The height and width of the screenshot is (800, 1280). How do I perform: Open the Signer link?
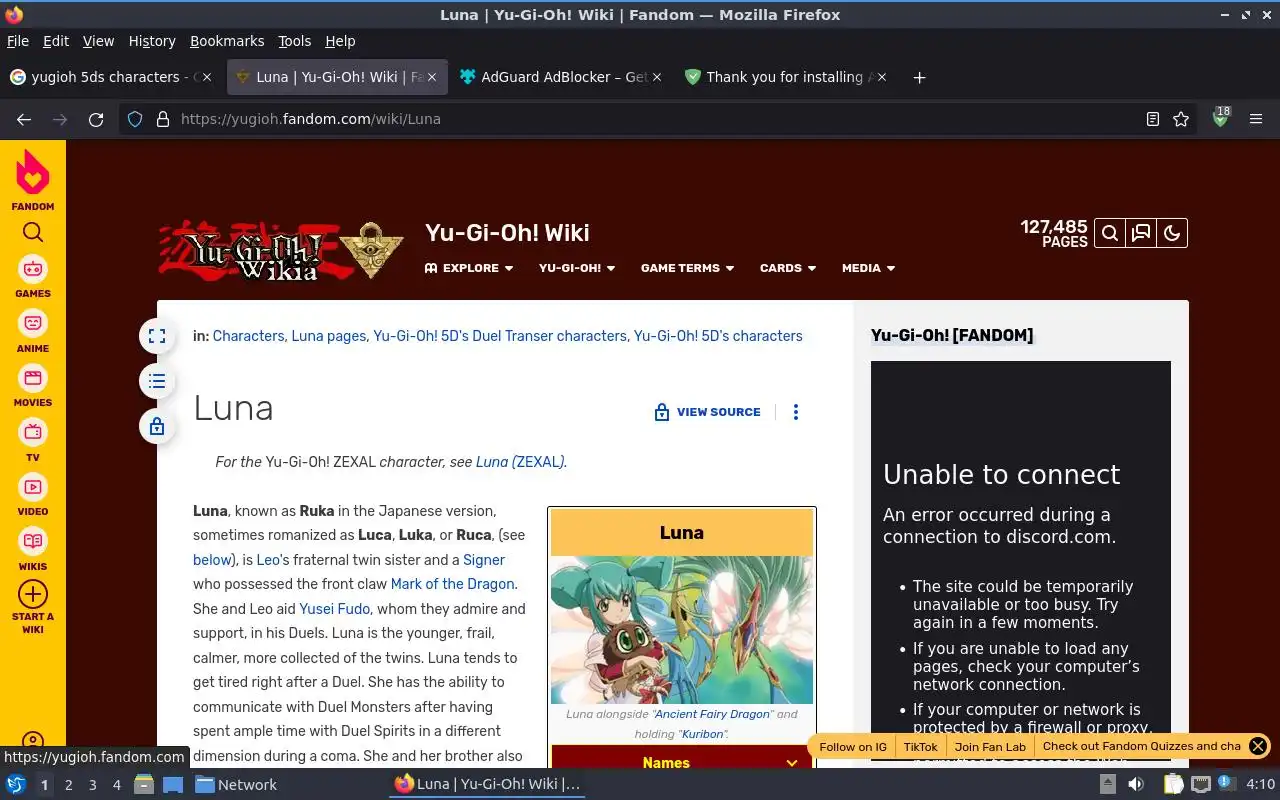pos(484,560)
